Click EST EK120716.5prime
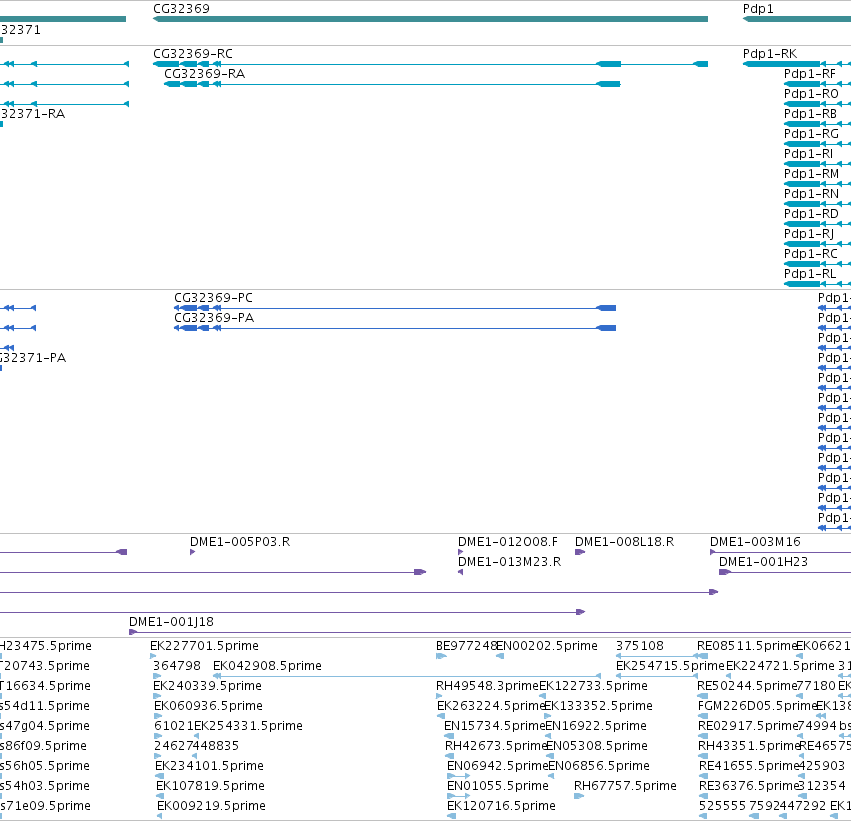The image size is (851, 821). [501, 806]
